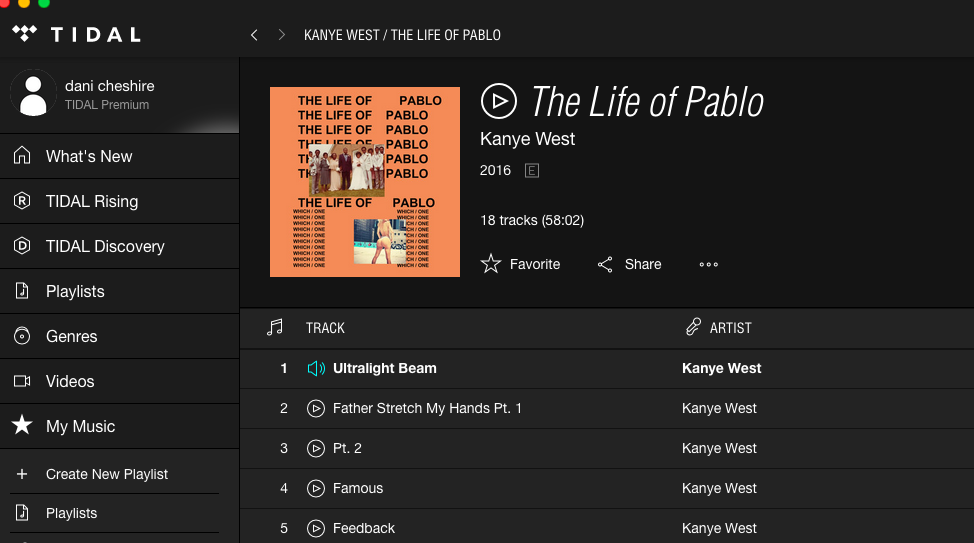Click the What's New home icon
The height and width of the screenshot is (543, 974).
[x=22, y=155]
